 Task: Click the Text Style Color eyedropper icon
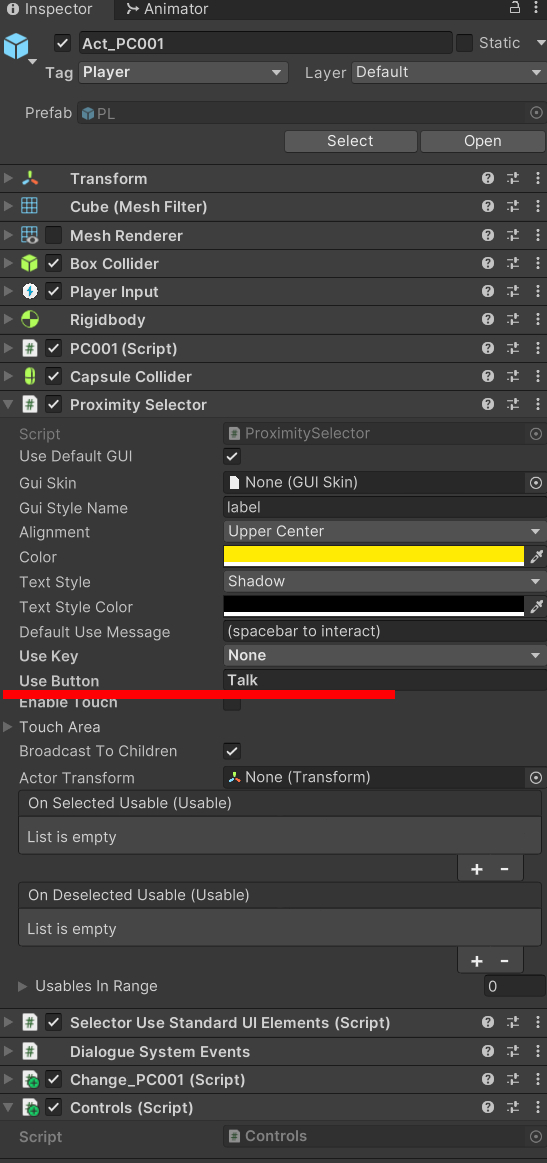point(537,607)
